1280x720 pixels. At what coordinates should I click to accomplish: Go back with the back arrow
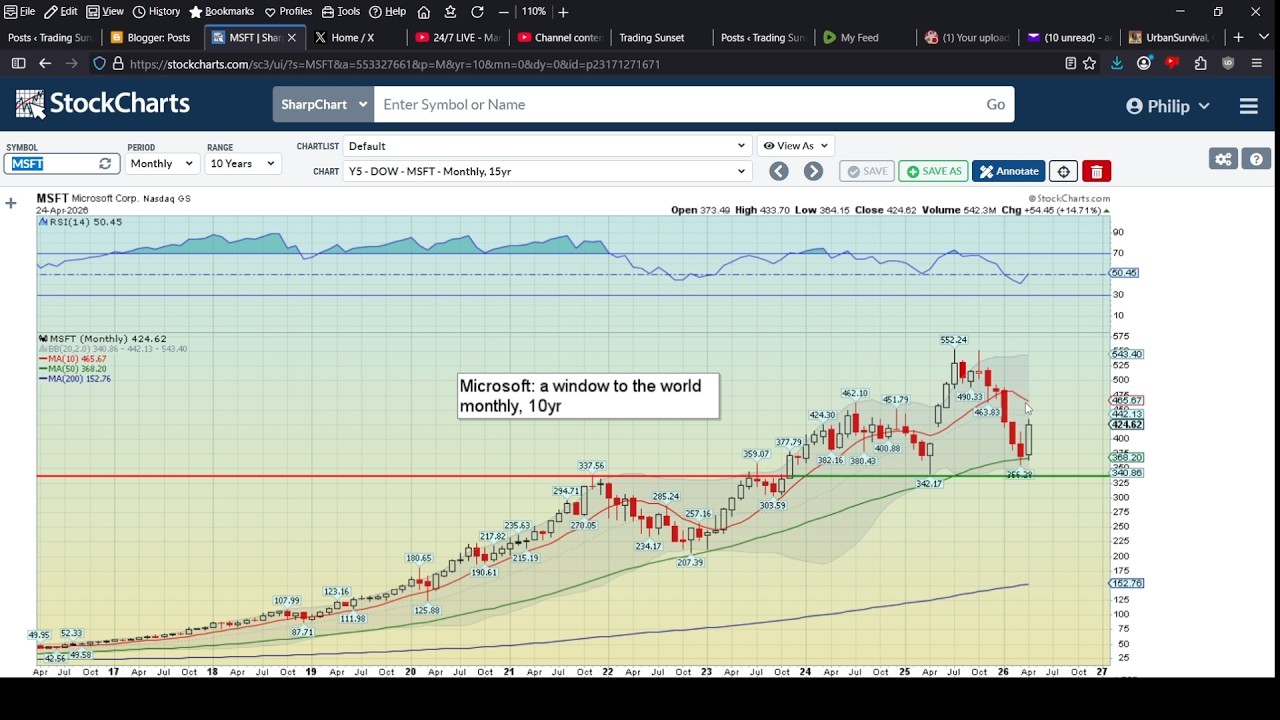(45, 64)
